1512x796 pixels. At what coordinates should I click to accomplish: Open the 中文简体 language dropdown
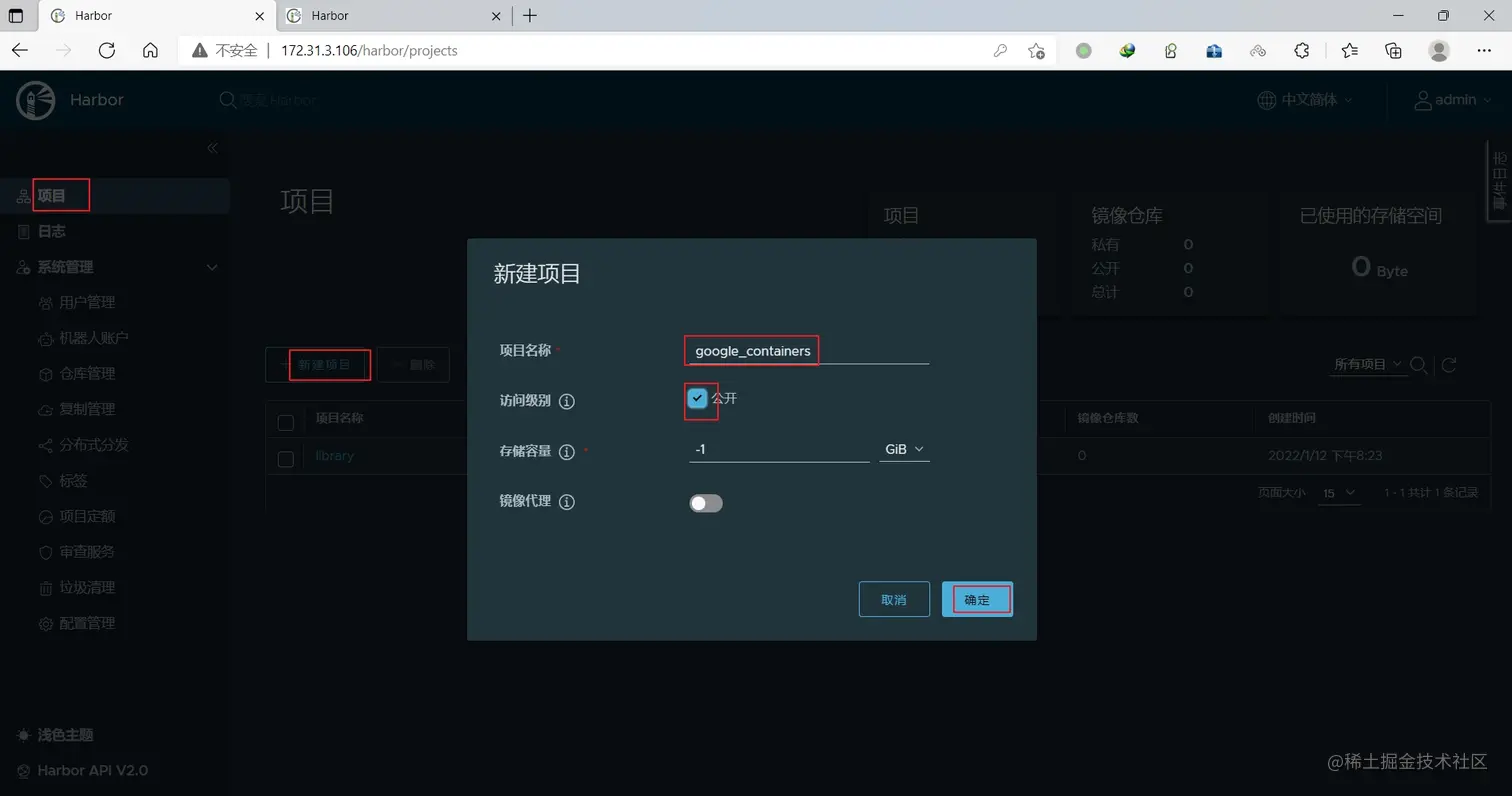[1305, 100]
